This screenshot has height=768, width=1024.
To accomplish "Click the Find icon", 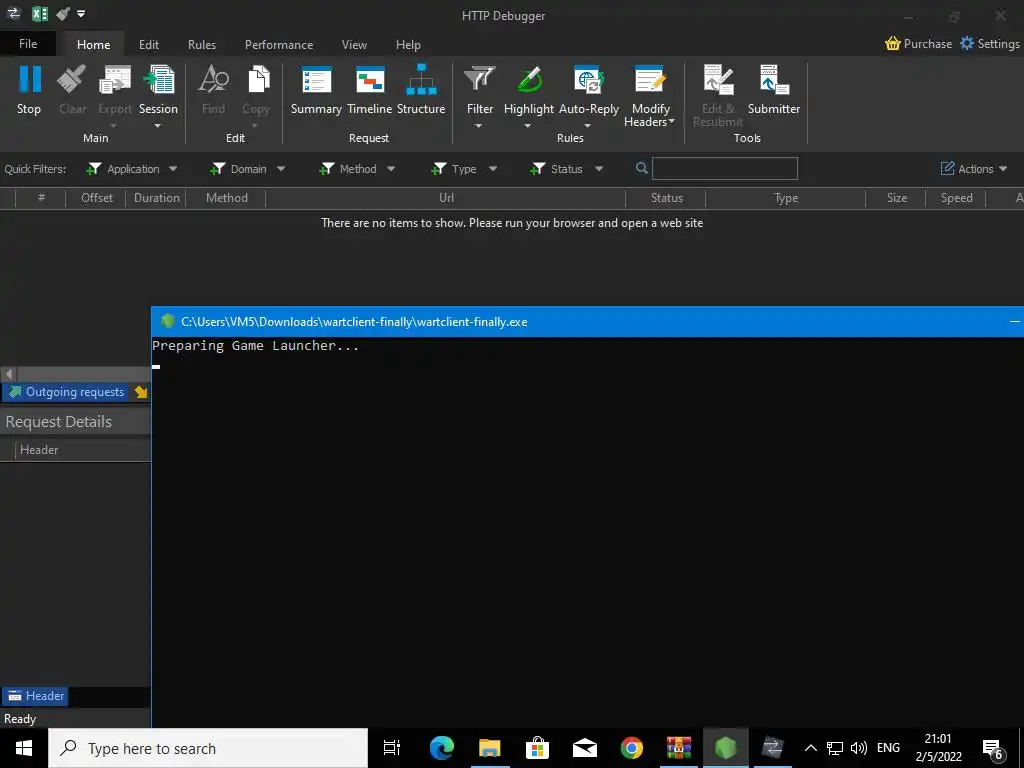I will (214, 80).
